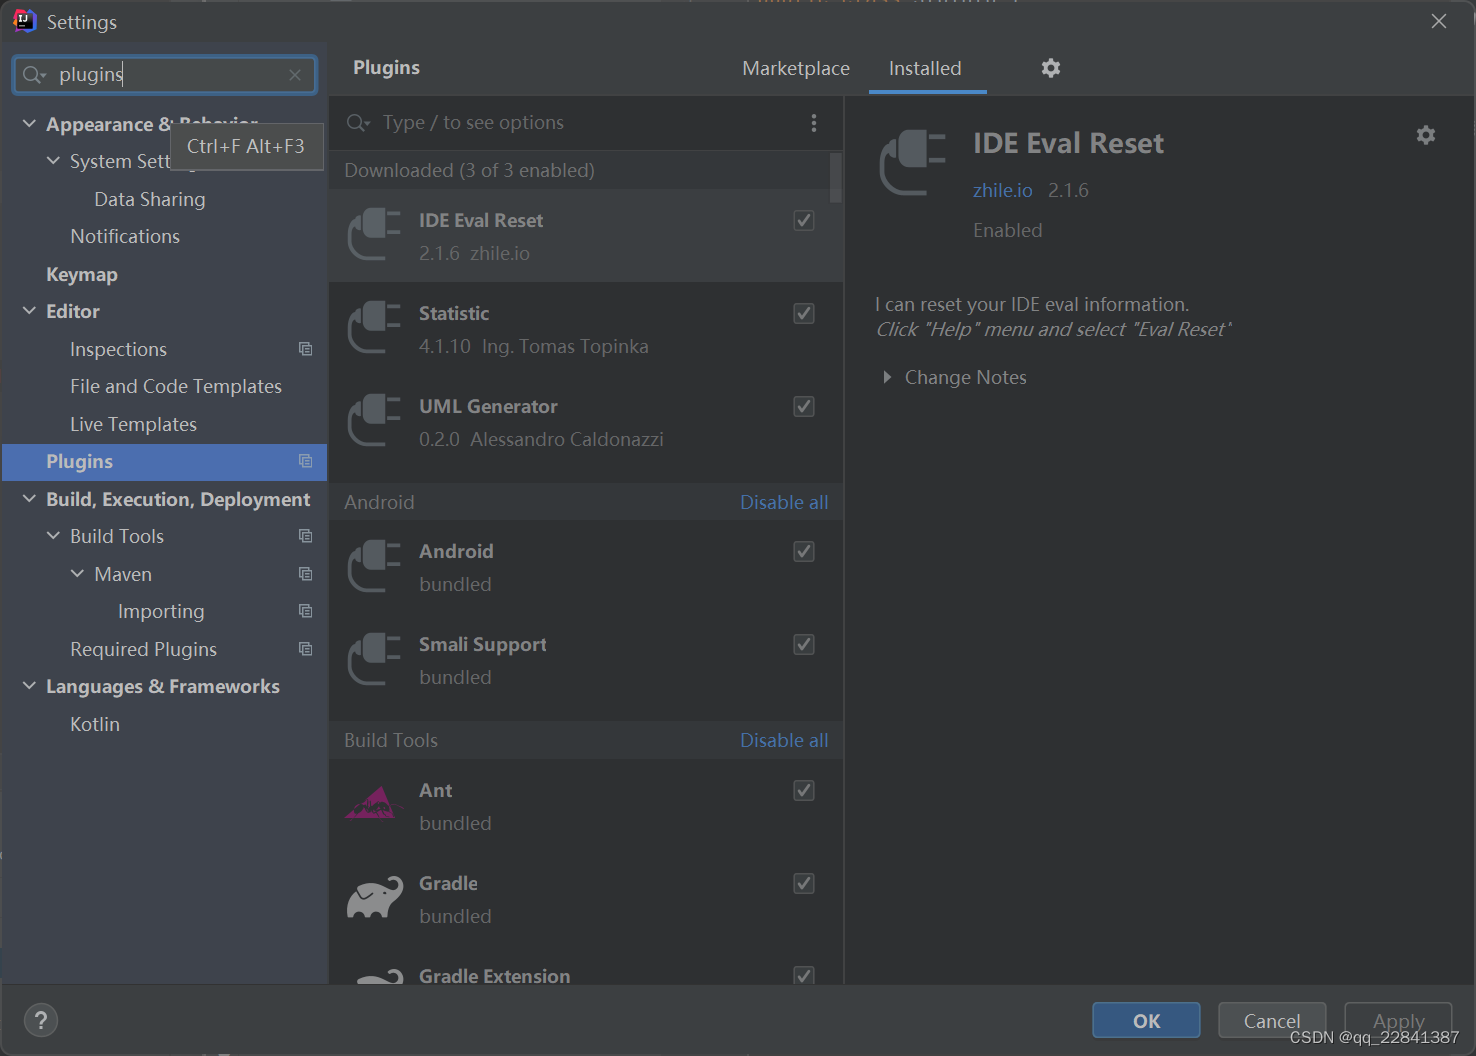The height and width of the screenshot is (1056, 1476).
Task: Click the Smali Support plug icon
Action: (374, 658)
